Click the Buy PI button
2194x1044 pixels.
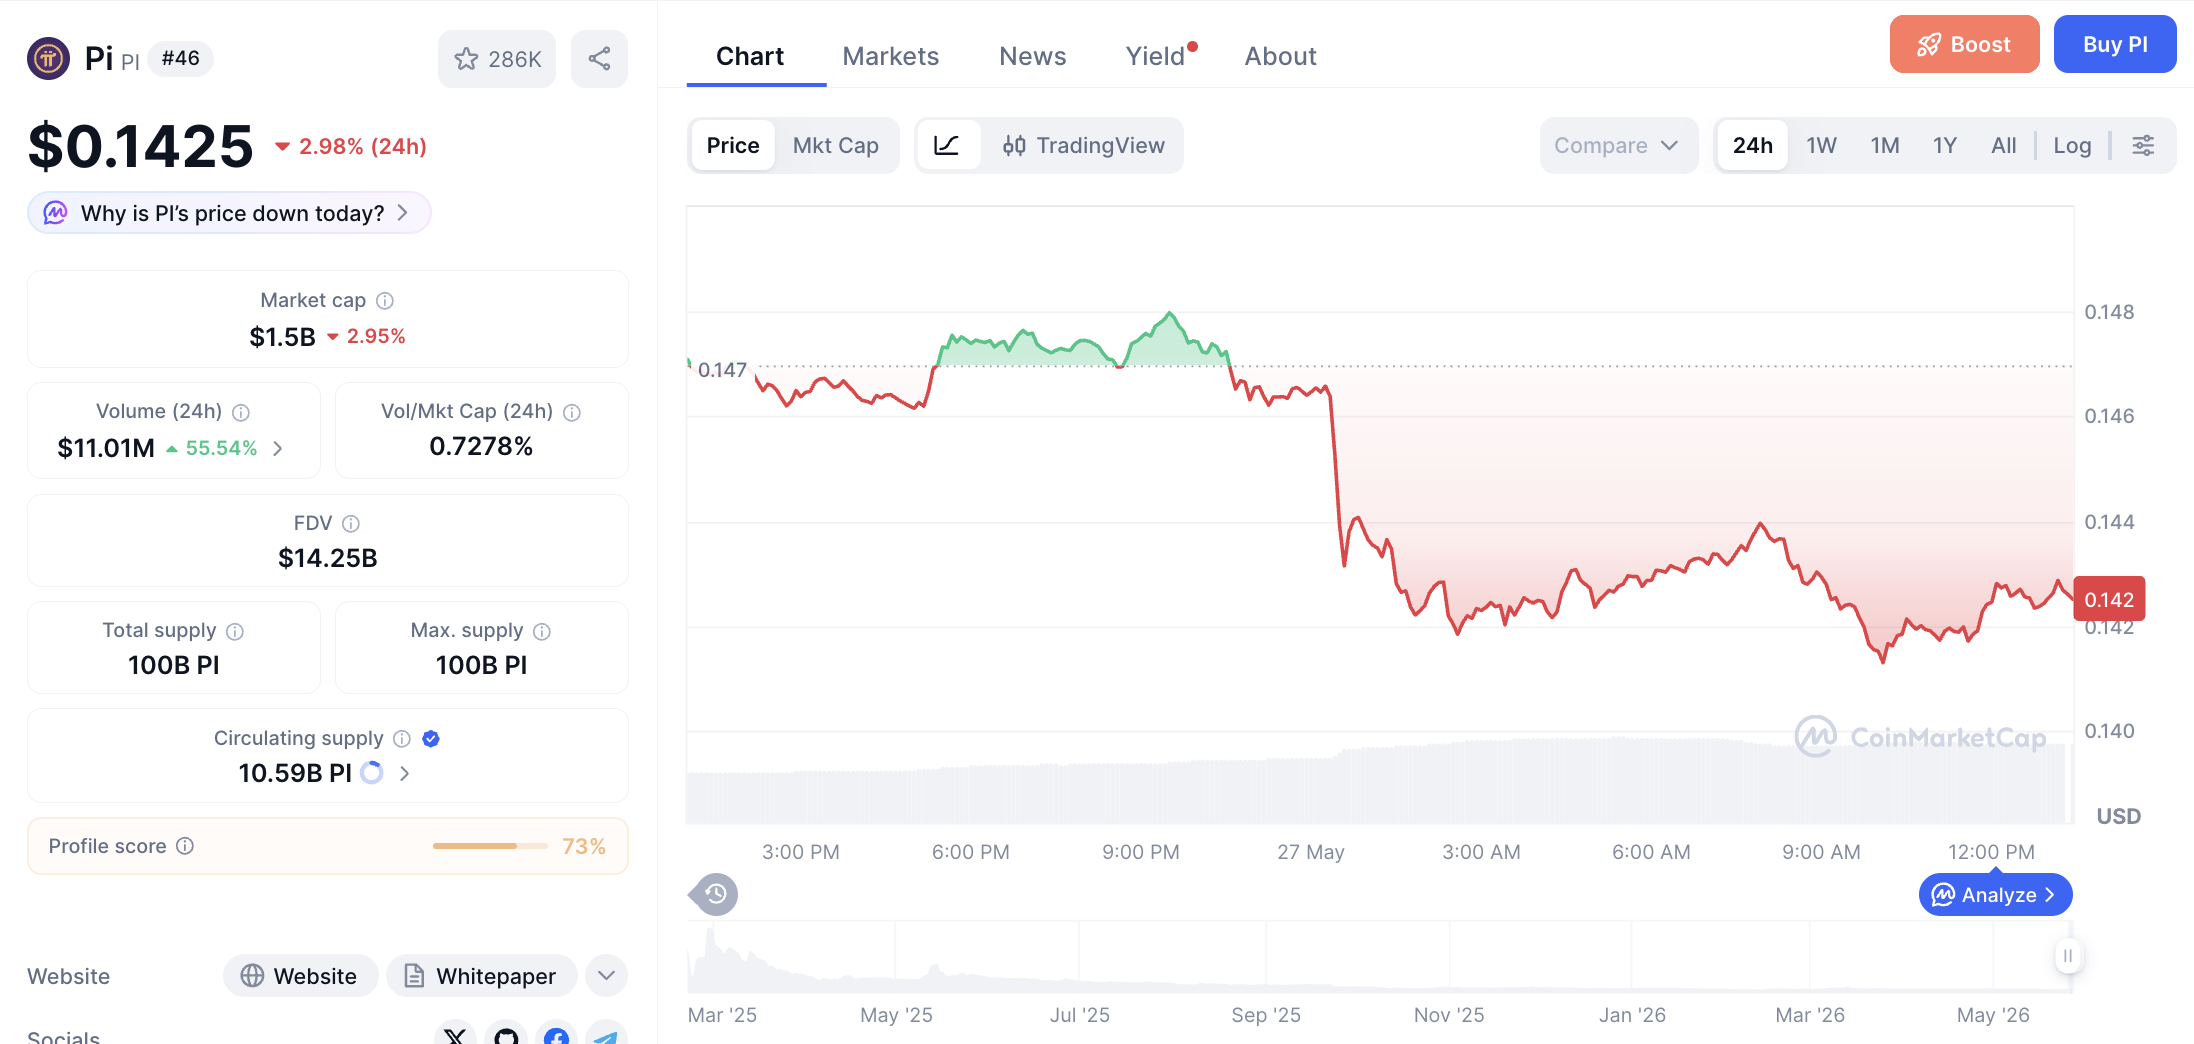[2115, 44]
